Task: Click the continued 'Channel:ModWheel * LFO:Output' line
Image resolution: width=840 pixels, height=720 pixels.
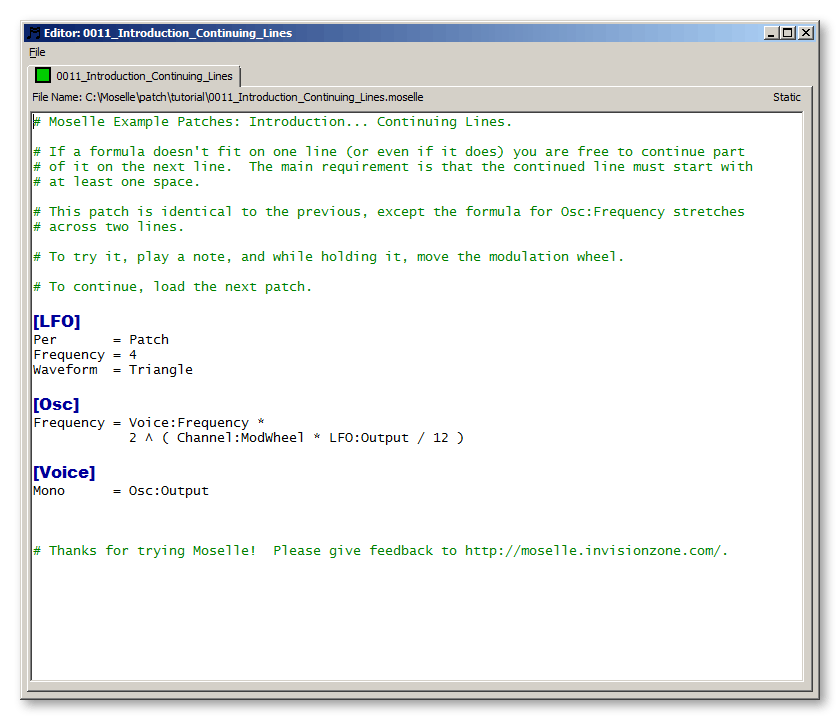Action: click(296, 438)
